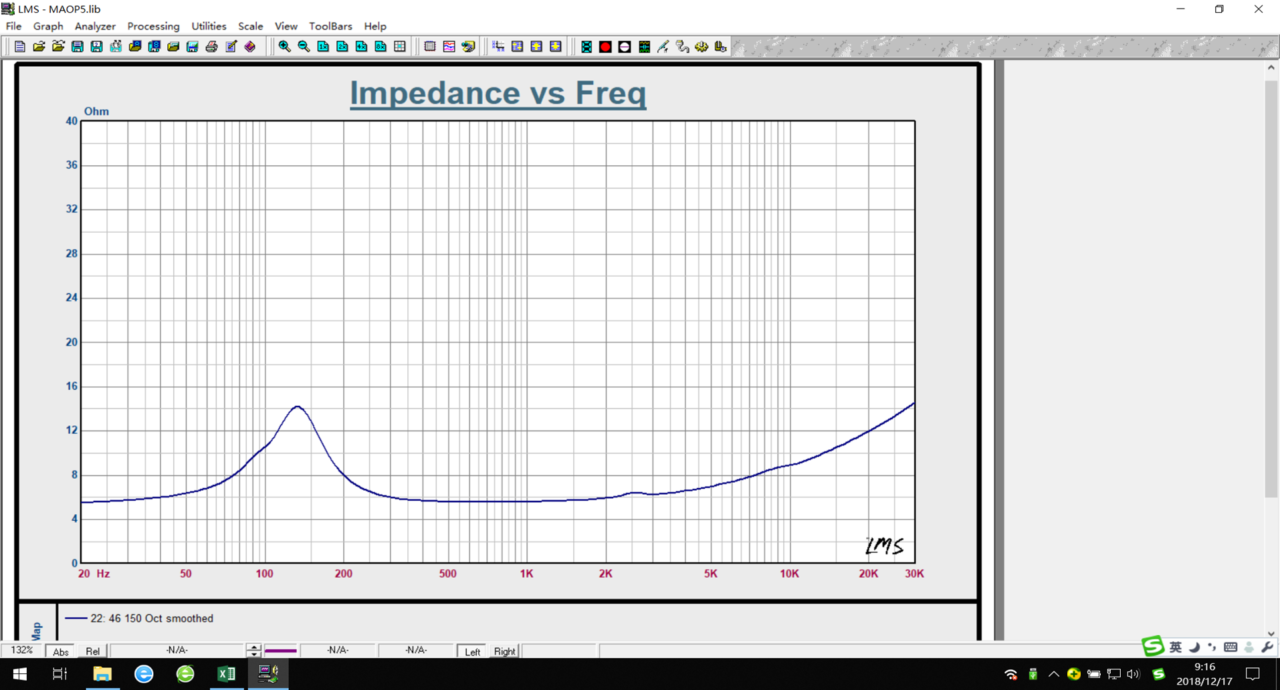Toggle the Abs mode button

coord(61,652)
